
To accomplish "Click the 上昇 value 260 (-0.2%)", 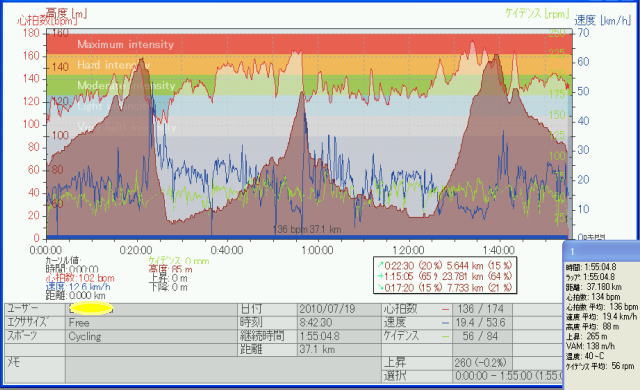I will tap(480, 363).
